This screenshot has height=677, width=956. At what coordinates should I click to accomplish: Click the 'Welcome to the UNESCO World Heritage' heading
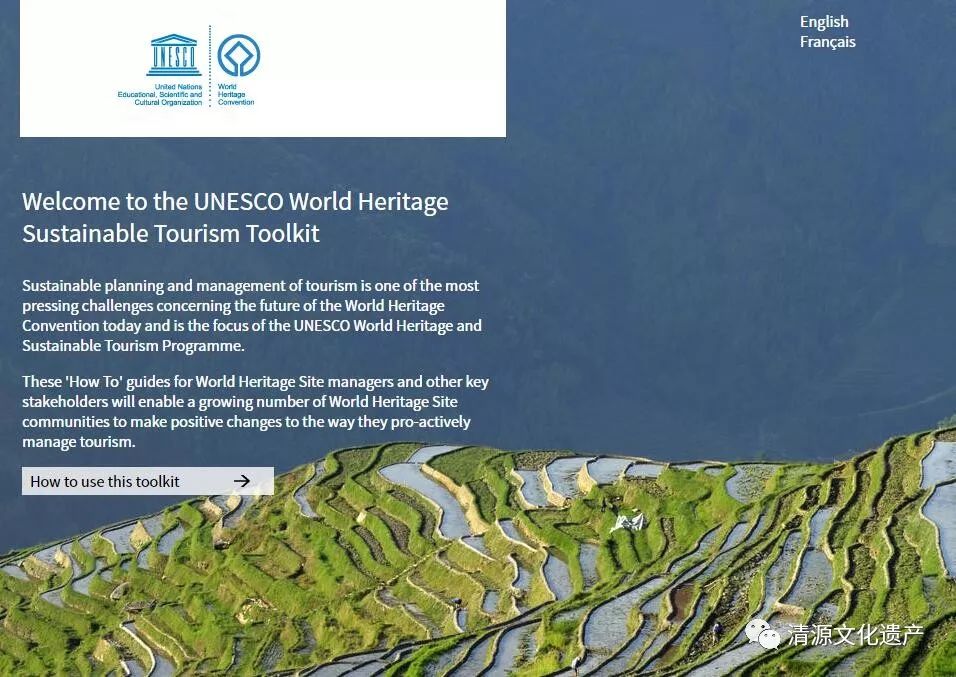(235, 218)
